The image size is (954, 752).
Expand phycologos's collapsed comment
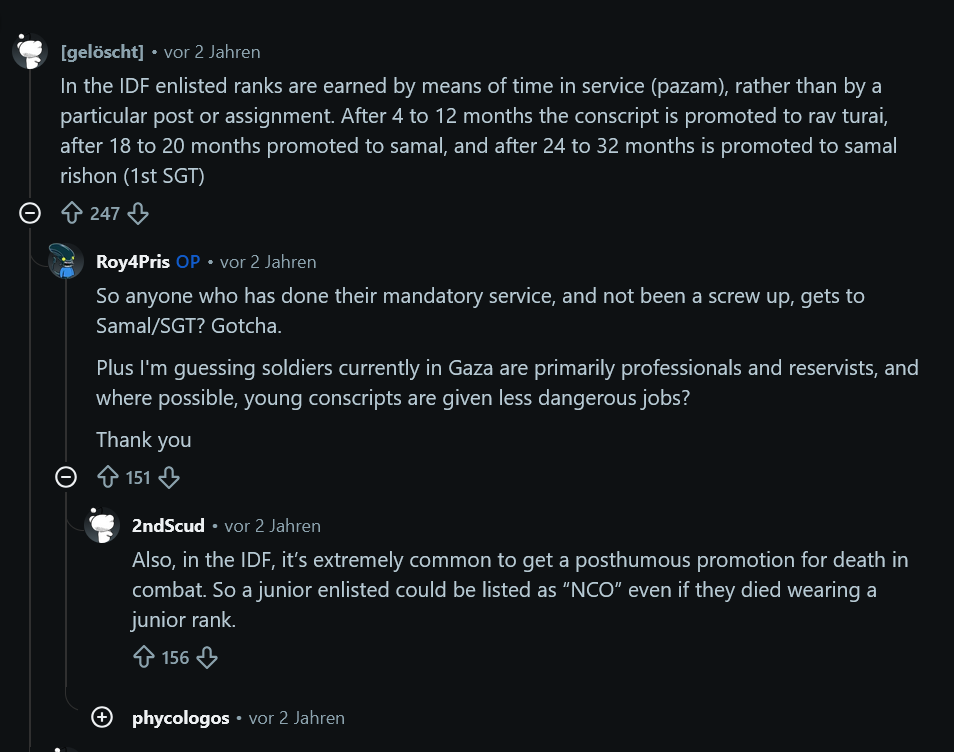pyautogui.click(x=102, y=717)
